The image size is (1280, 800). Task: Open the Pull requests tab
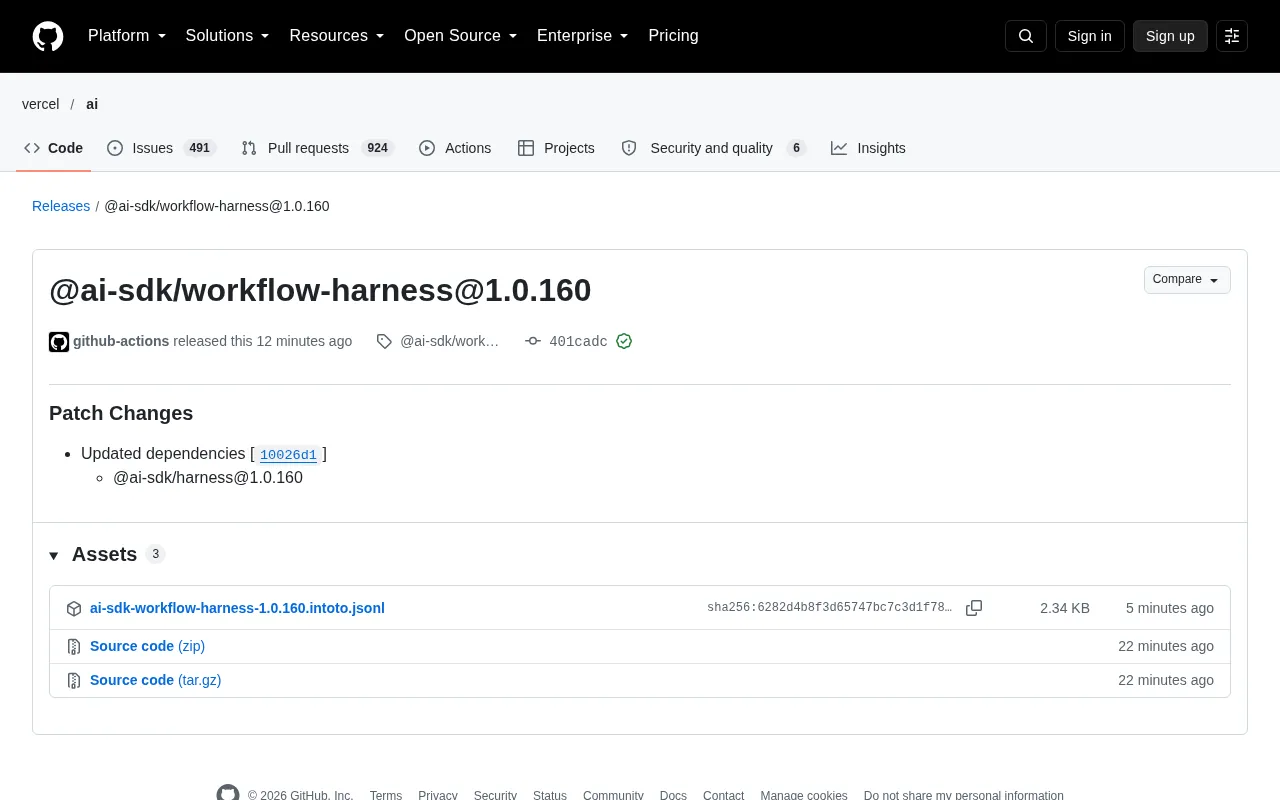coord(318,148)
